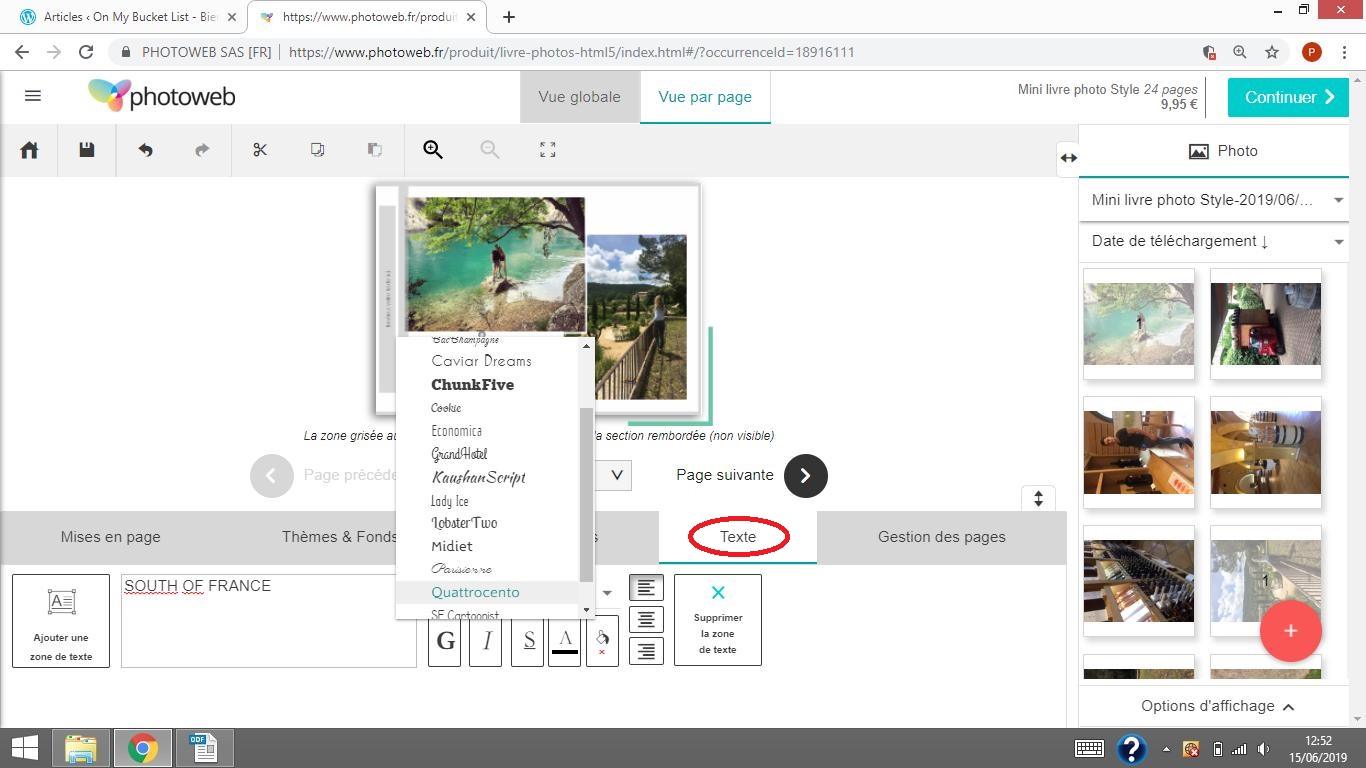Click the scissors cut icon
The width and height of the screenshot is (1366, 768).
(260, 150)
